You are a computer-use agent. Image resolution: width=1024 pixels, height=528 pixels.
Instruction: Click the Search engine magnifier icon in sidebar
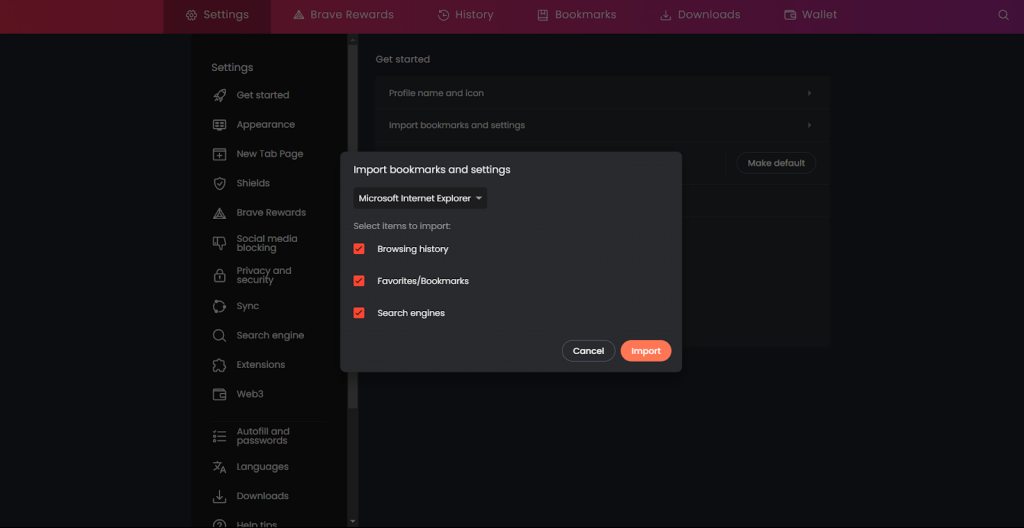[x=219, y=335]
